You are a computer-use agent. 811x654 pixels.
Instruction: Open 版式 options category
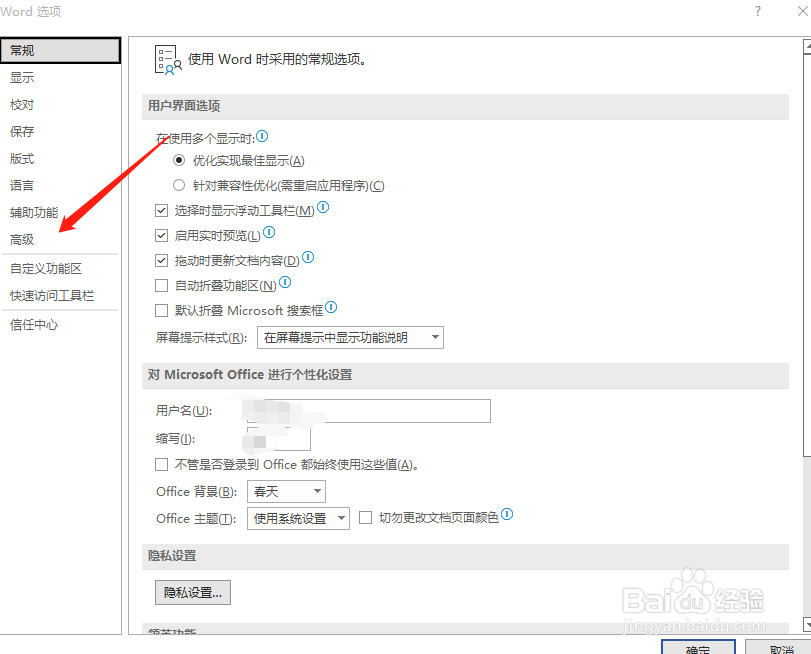point(61,158)
